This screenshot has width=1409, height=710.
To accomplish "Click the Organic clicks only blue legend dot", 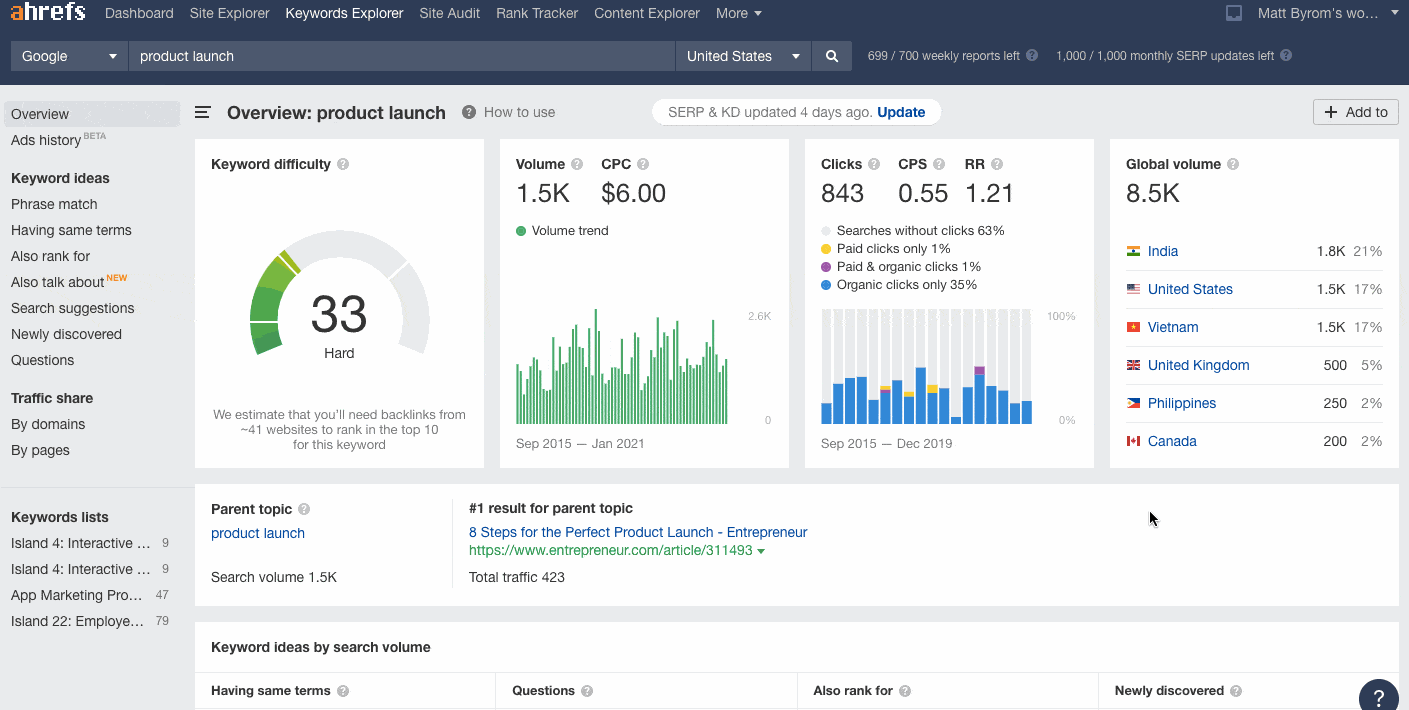I will pyautogui.click(x=826, y=285).
